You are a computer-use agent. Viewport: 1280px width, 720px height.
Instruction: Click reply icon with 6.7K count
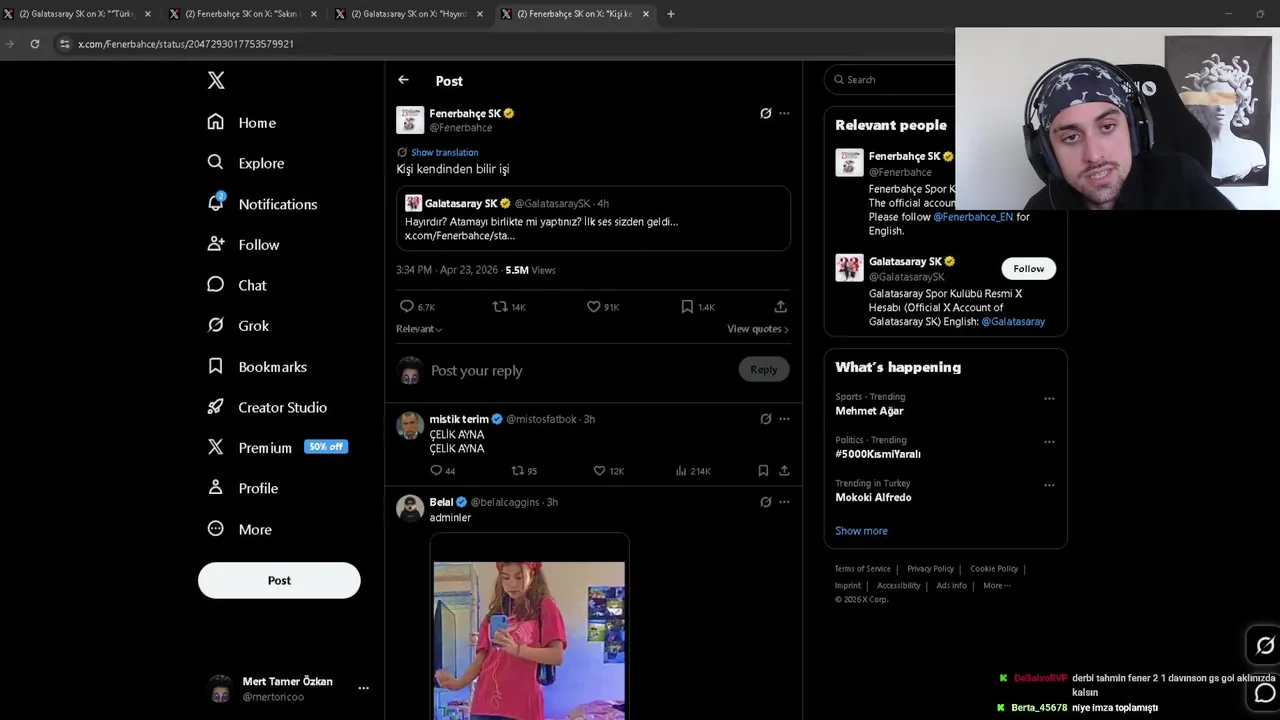(406, 307)
